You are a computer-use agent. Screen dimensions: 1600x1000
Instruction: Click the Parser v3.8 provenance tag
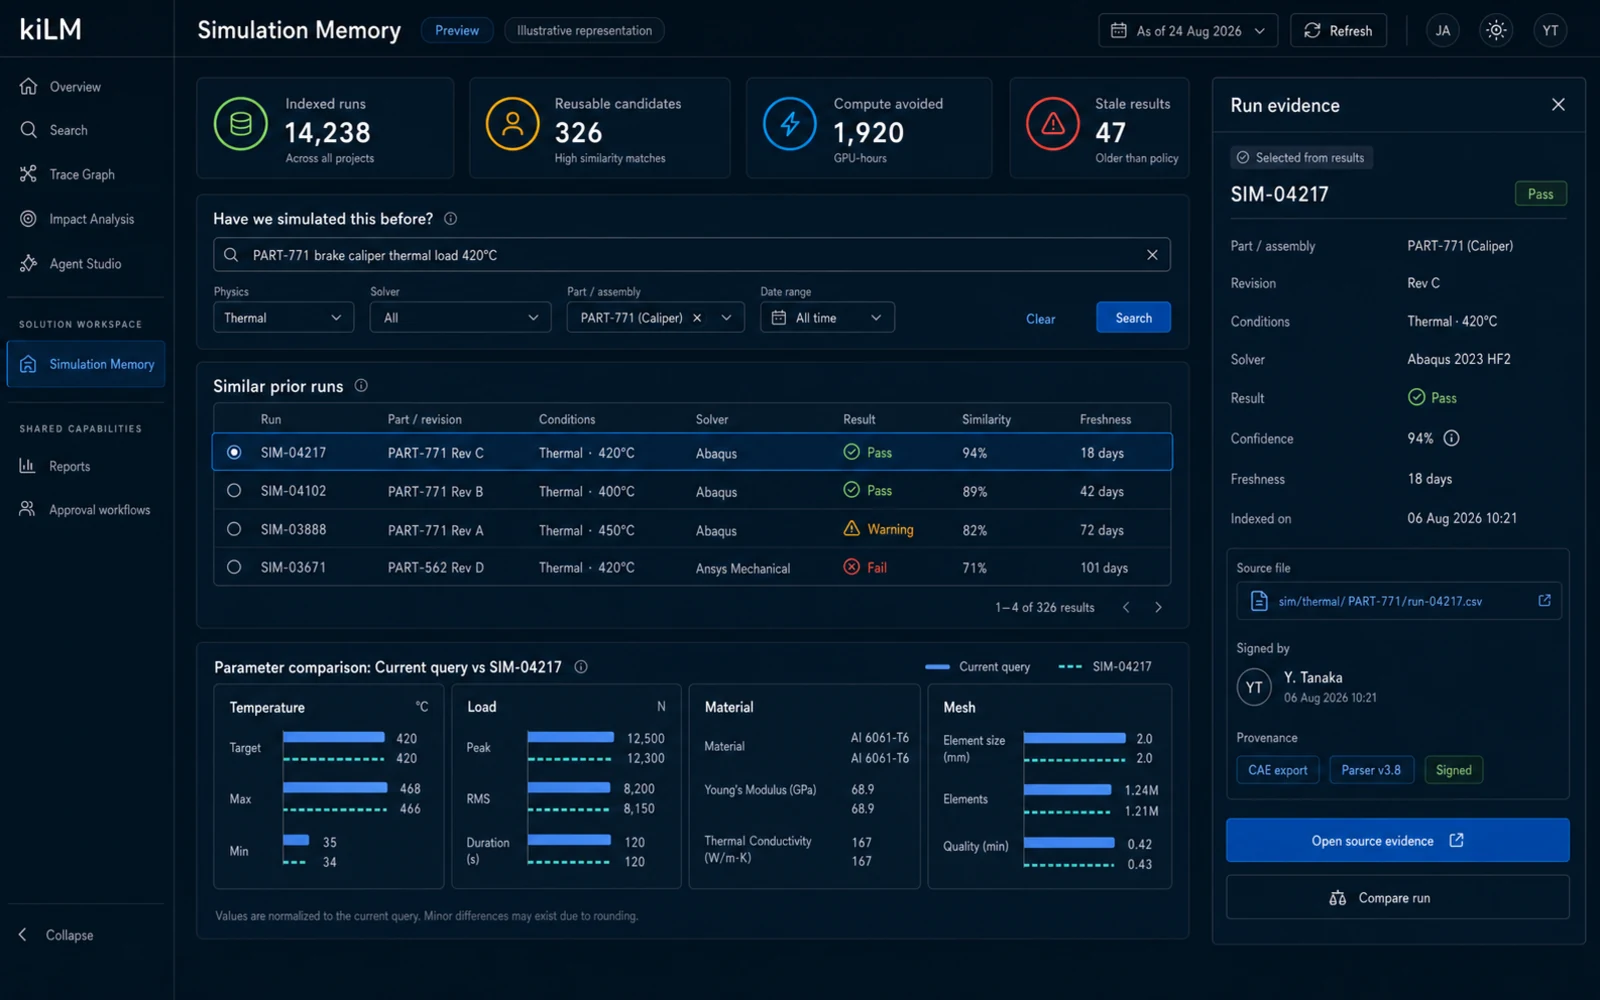coord(1371,770)
